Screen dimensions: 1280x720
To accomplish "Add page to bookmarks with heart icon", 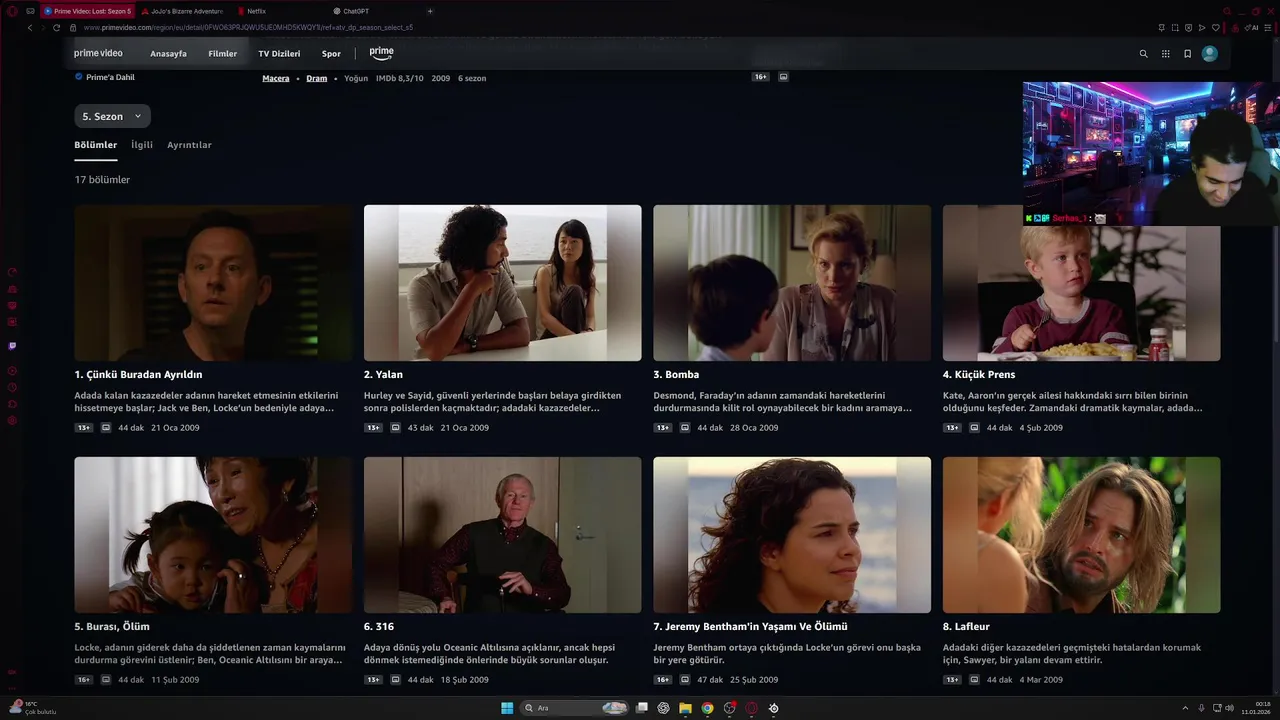I will (1215, 27).
